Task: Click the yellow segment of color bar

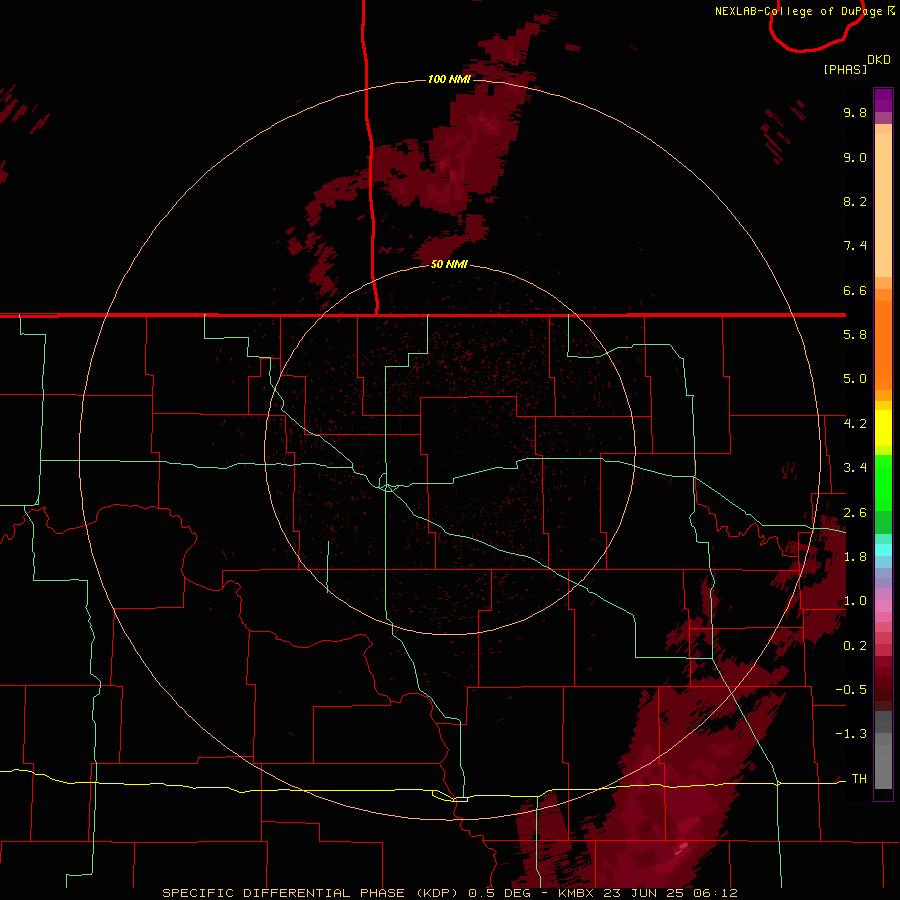Action: pos(883,428)
